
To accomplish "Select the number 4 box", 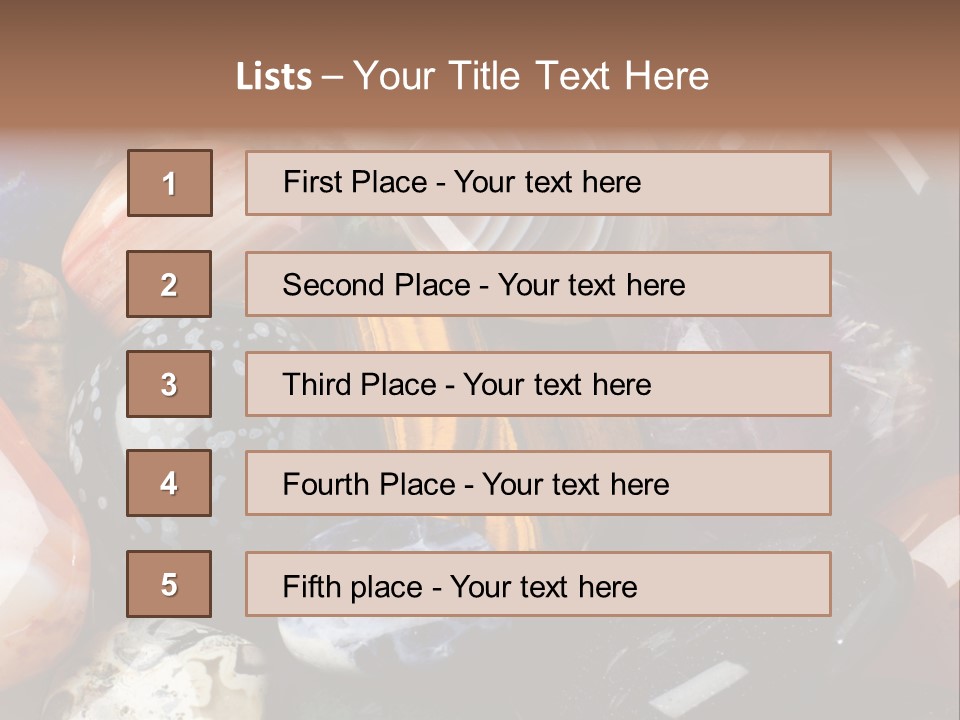I will pos(169,483).
